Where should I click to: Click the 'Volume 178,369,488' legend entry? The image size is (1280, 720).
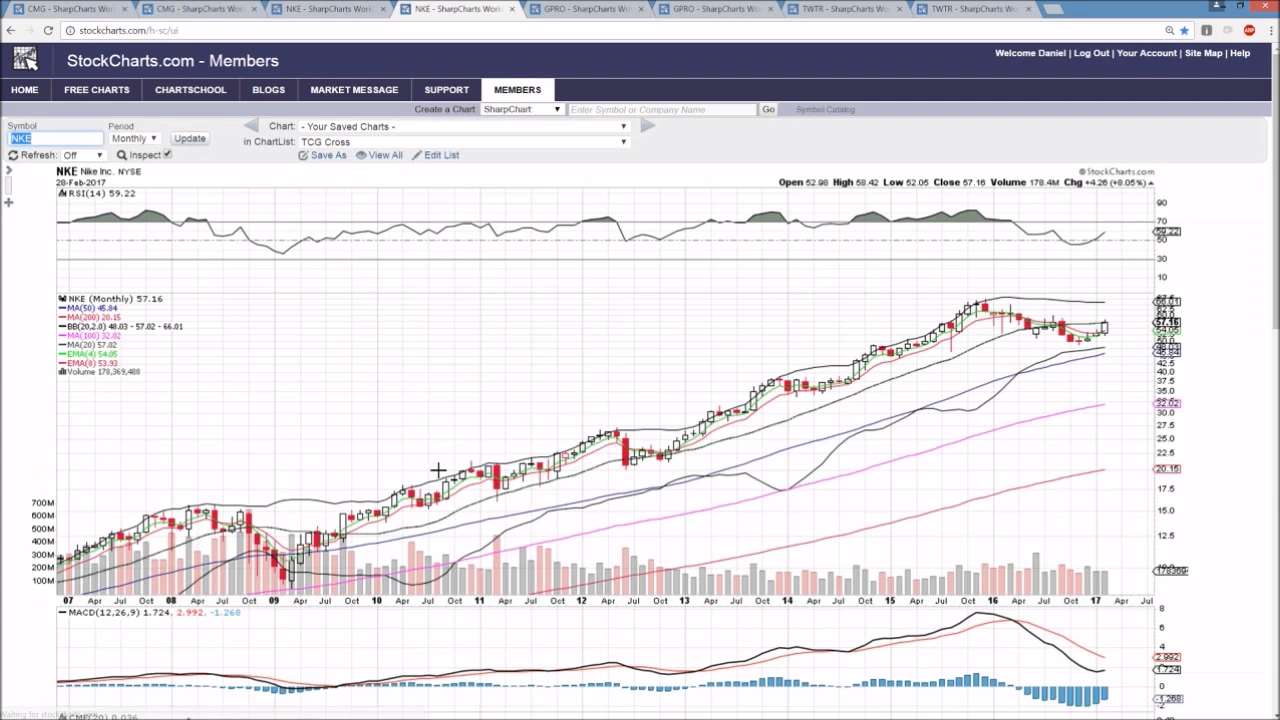pos(99,372)
